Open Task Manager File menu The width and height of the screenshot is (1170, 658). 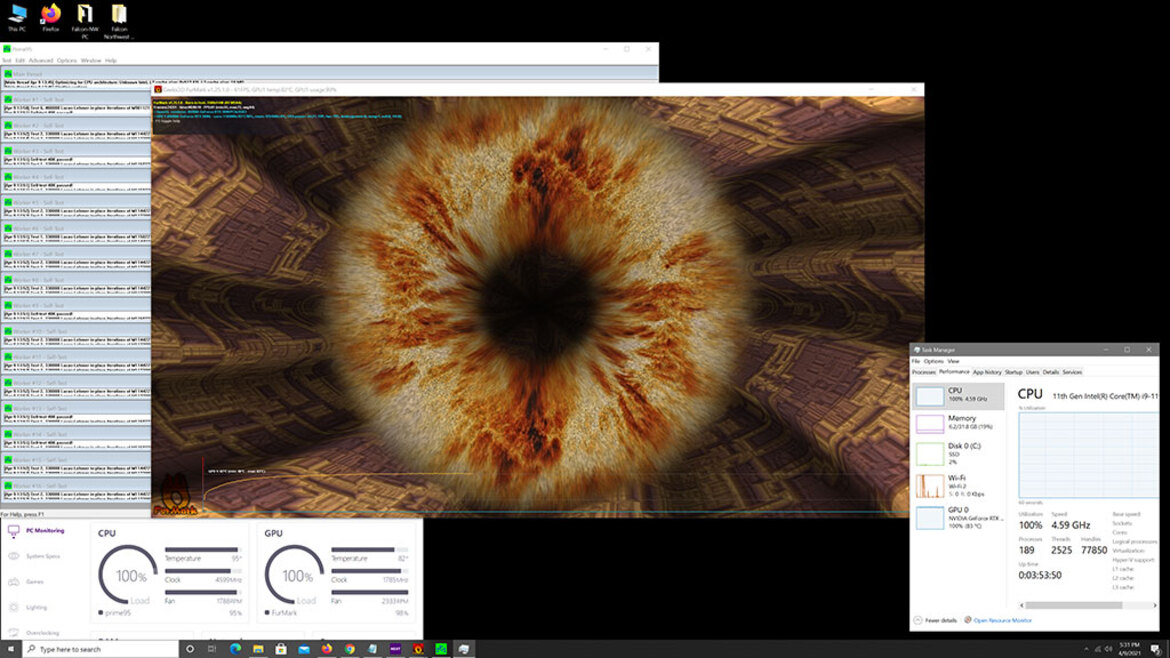click(916, 361)
